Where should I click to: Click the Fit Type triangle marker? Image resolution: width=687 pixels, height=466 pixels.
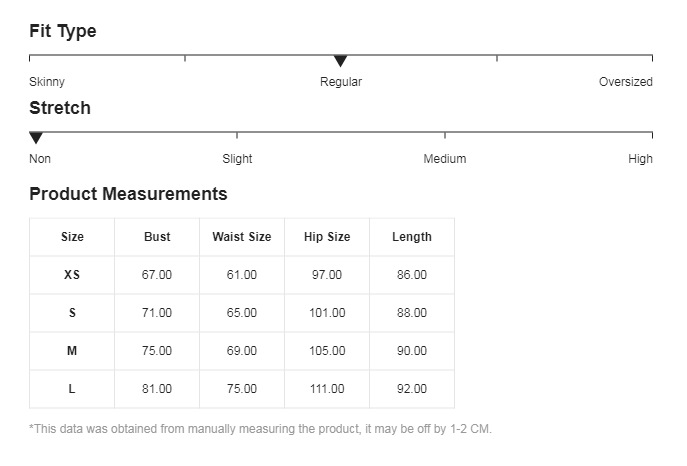340,62
